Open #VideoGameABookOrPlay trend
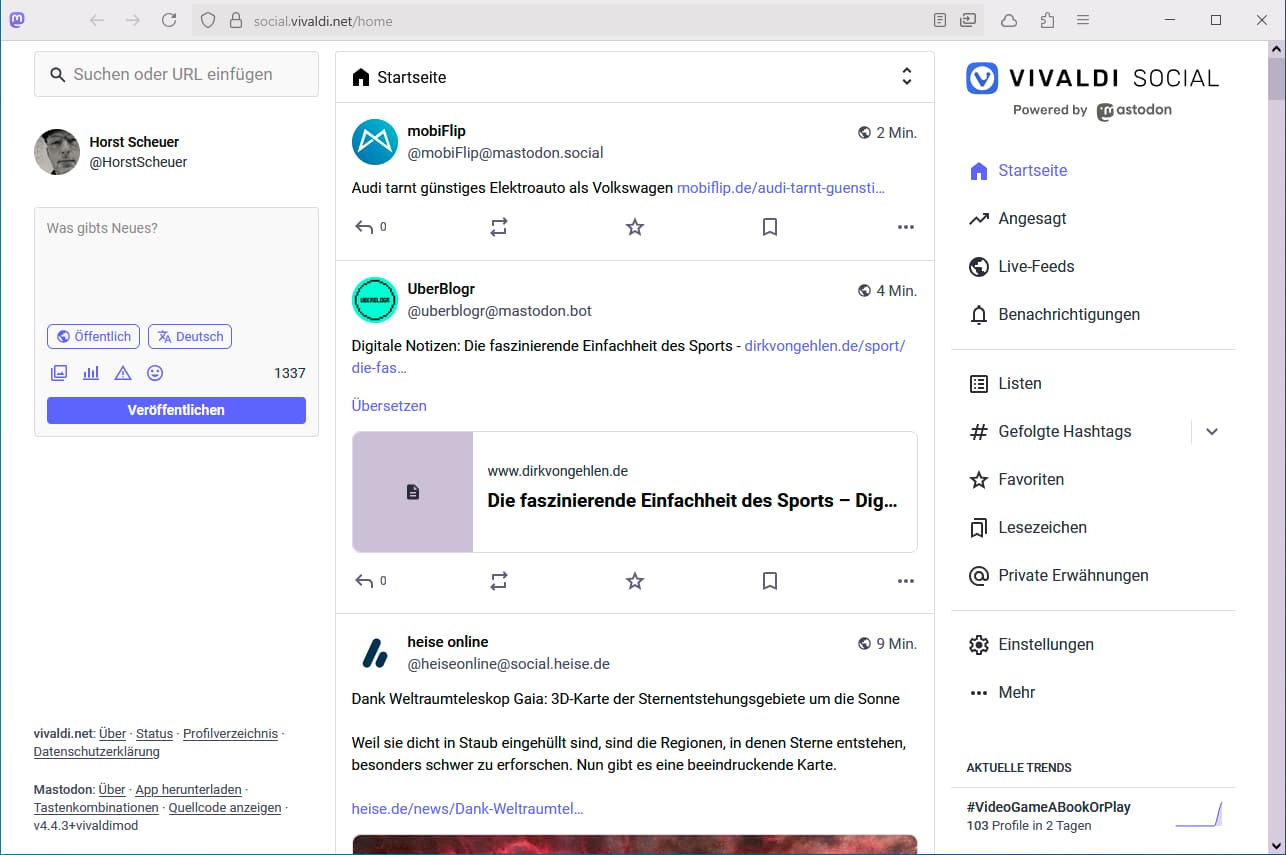This screenshot has width=1286, height=855. tap(1048, 807)
